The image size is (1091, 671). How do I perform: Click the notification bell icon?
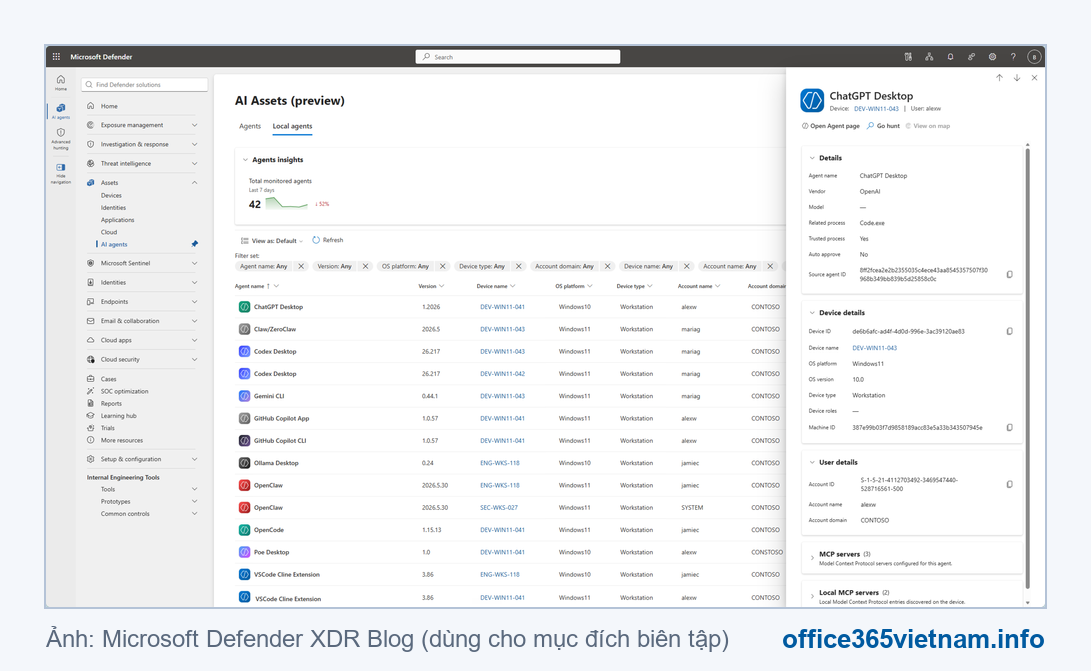(x=950, y=57)
